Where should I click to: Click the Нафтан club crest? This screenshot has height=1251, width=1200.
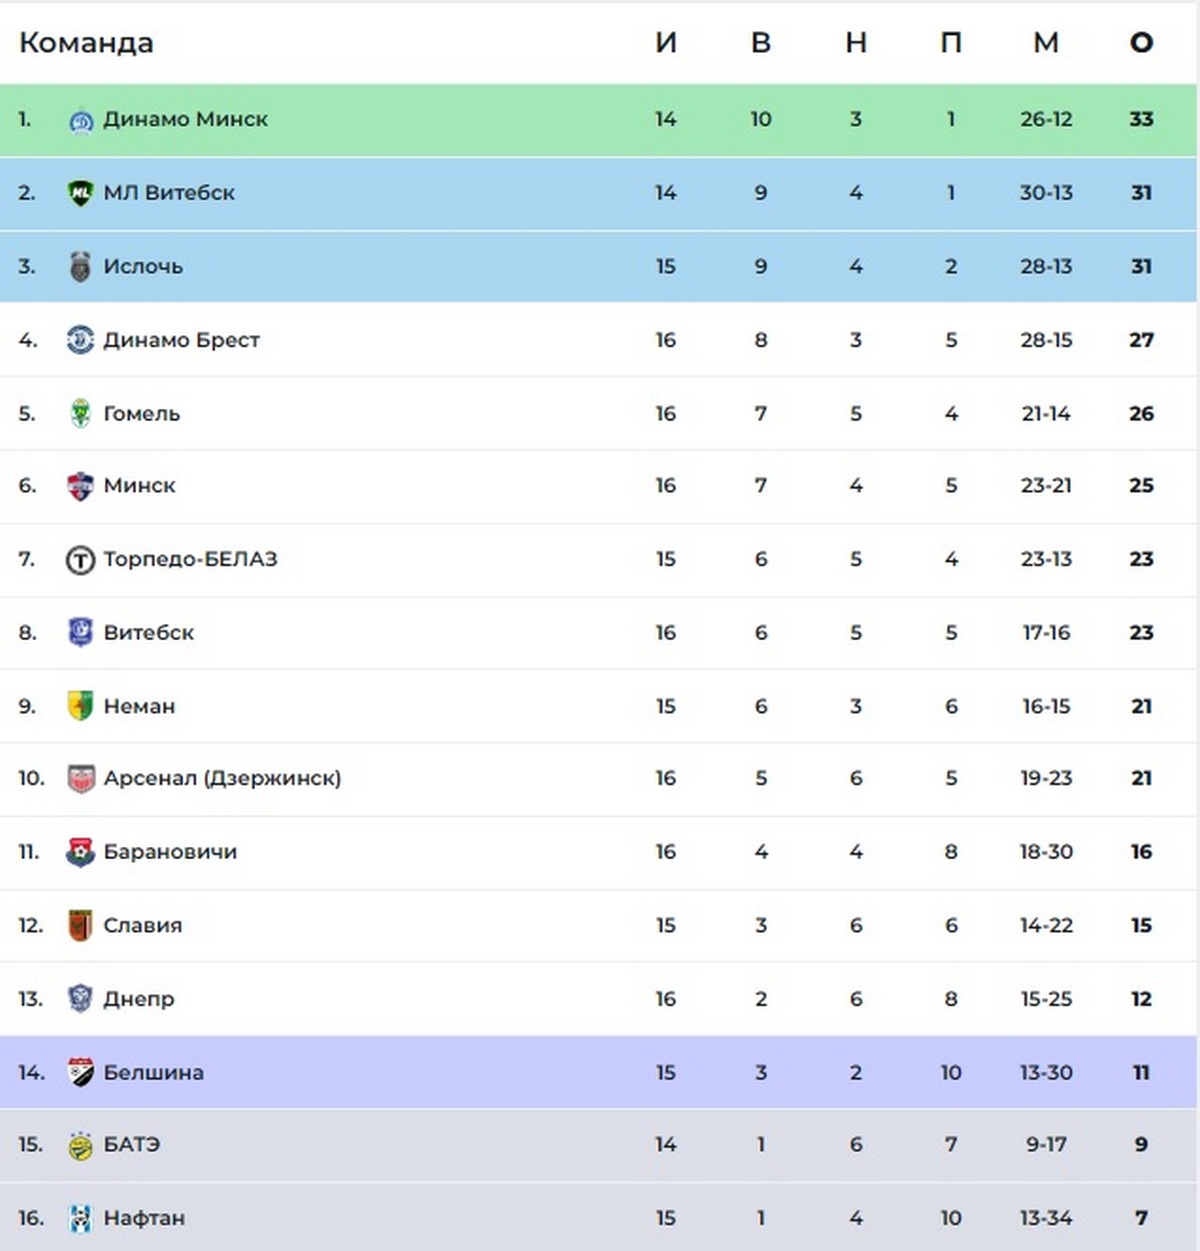pos(80,1218)
